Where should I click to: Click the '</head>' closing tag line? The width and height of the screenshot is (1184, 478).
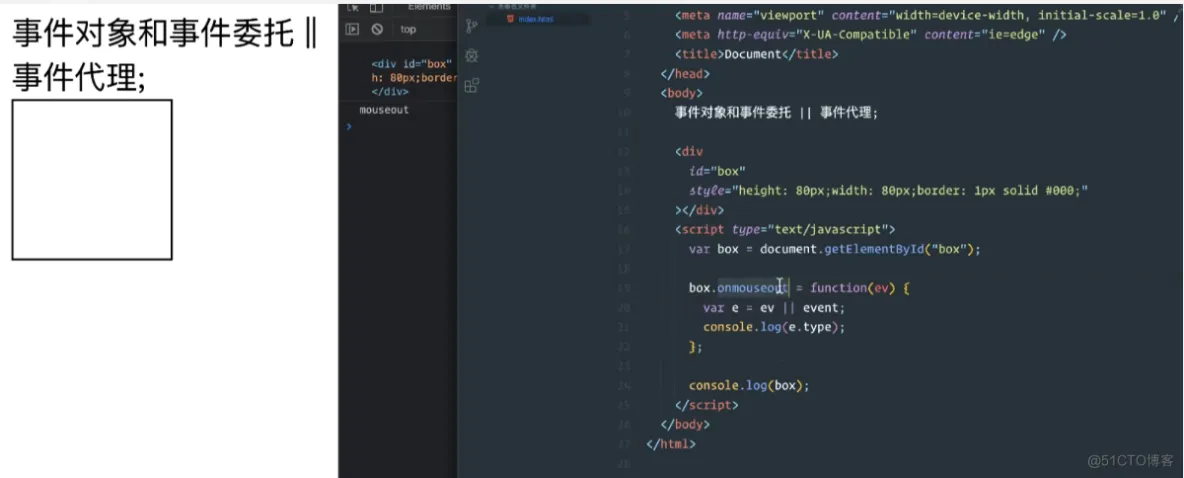(685, 74)
